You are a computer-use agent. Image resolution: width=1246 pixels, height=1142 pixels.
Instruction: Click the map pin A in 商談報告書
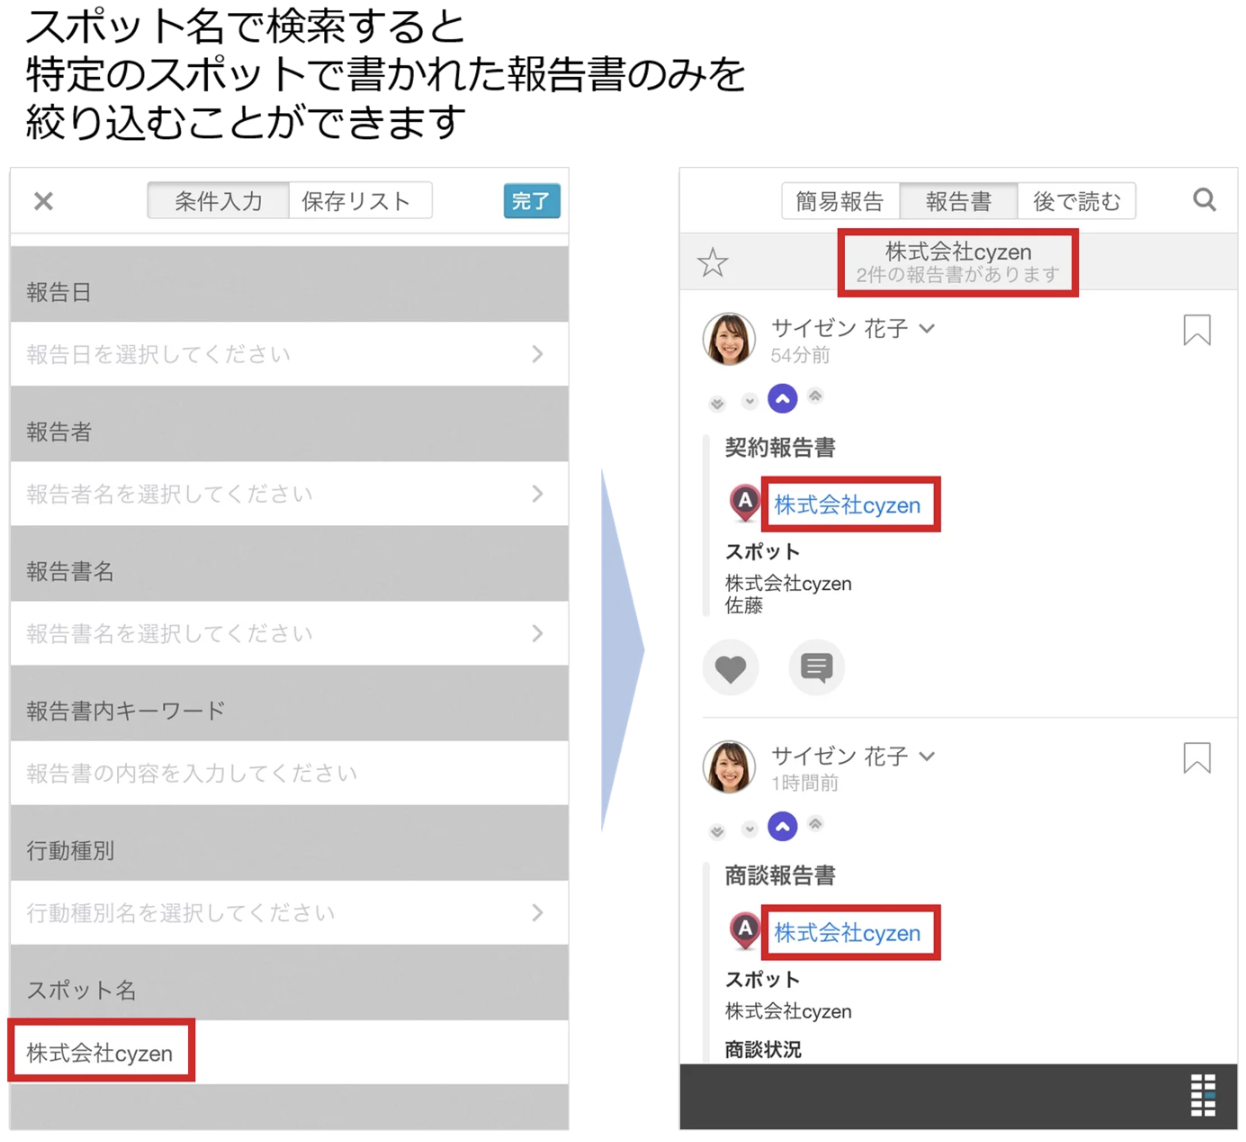pos(744,929)
